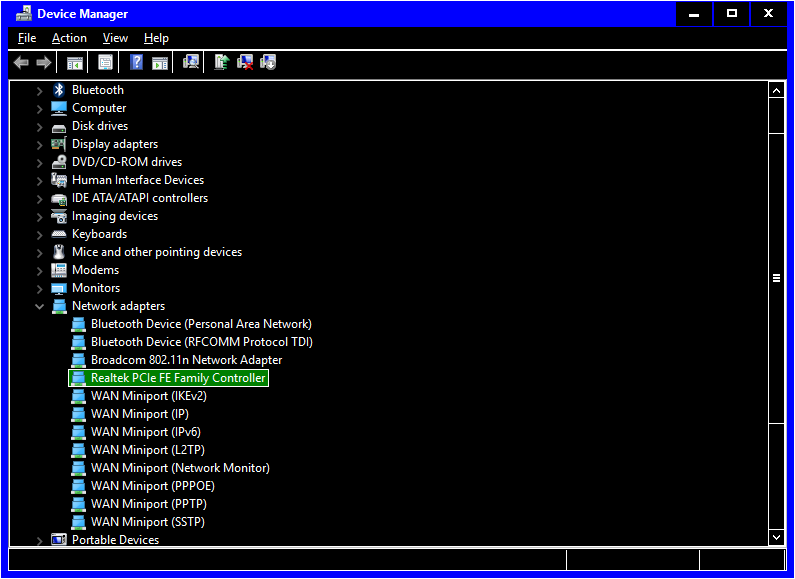795x579 pixels.
Task: Maximize the Device Manager window
Action: (732, 14)
